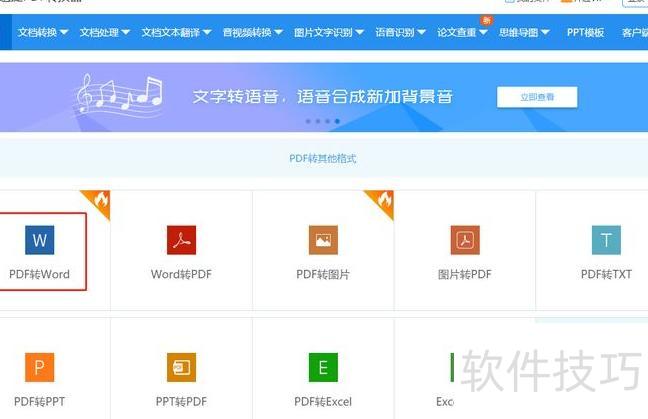Viewport: 648px width, 419px height.
Task: Show the first banner slide dot
Action: (308, 121)
